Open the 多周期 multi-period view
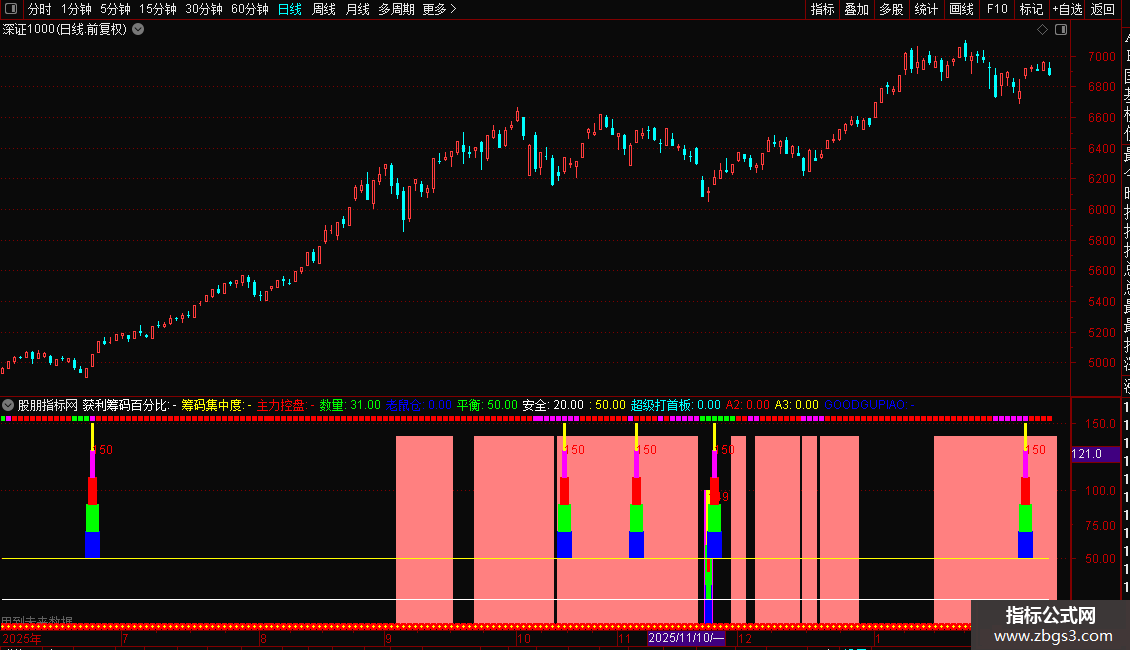1130x650 pixels. point(396,9)
